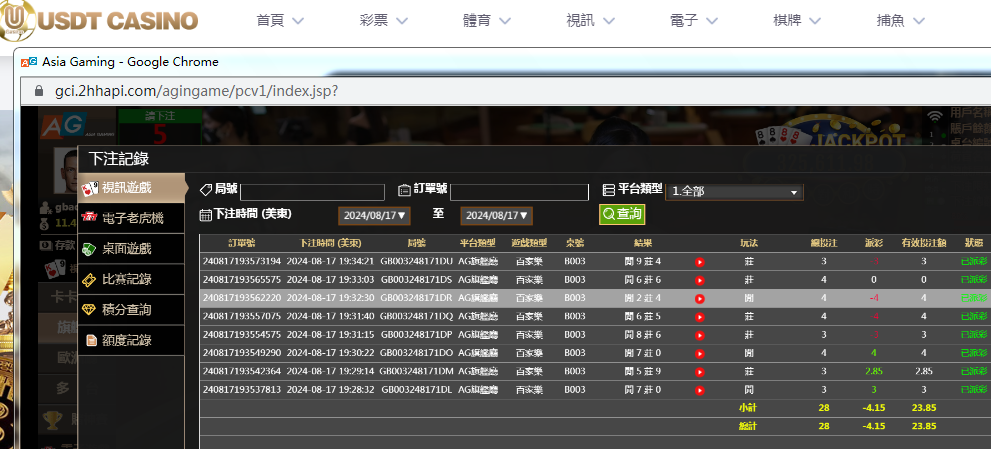This screenshot has height=449, width=991.
Task: Click the USDT Casino logo
Action: tap(100, 20)
